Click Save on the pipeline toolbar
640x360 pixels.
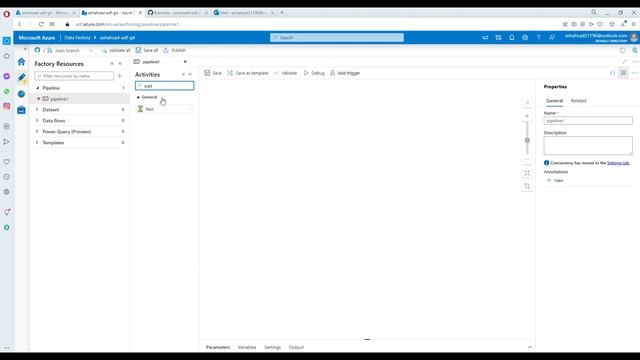pyautogui.click(x=213, y=73)
